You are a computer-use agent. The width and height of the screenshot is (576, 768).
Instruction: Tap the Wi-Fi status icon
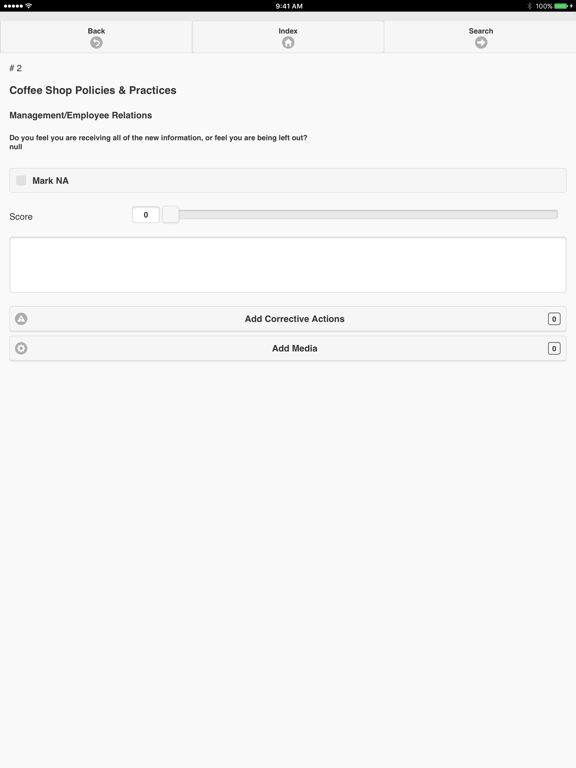(x=29, y=6)
